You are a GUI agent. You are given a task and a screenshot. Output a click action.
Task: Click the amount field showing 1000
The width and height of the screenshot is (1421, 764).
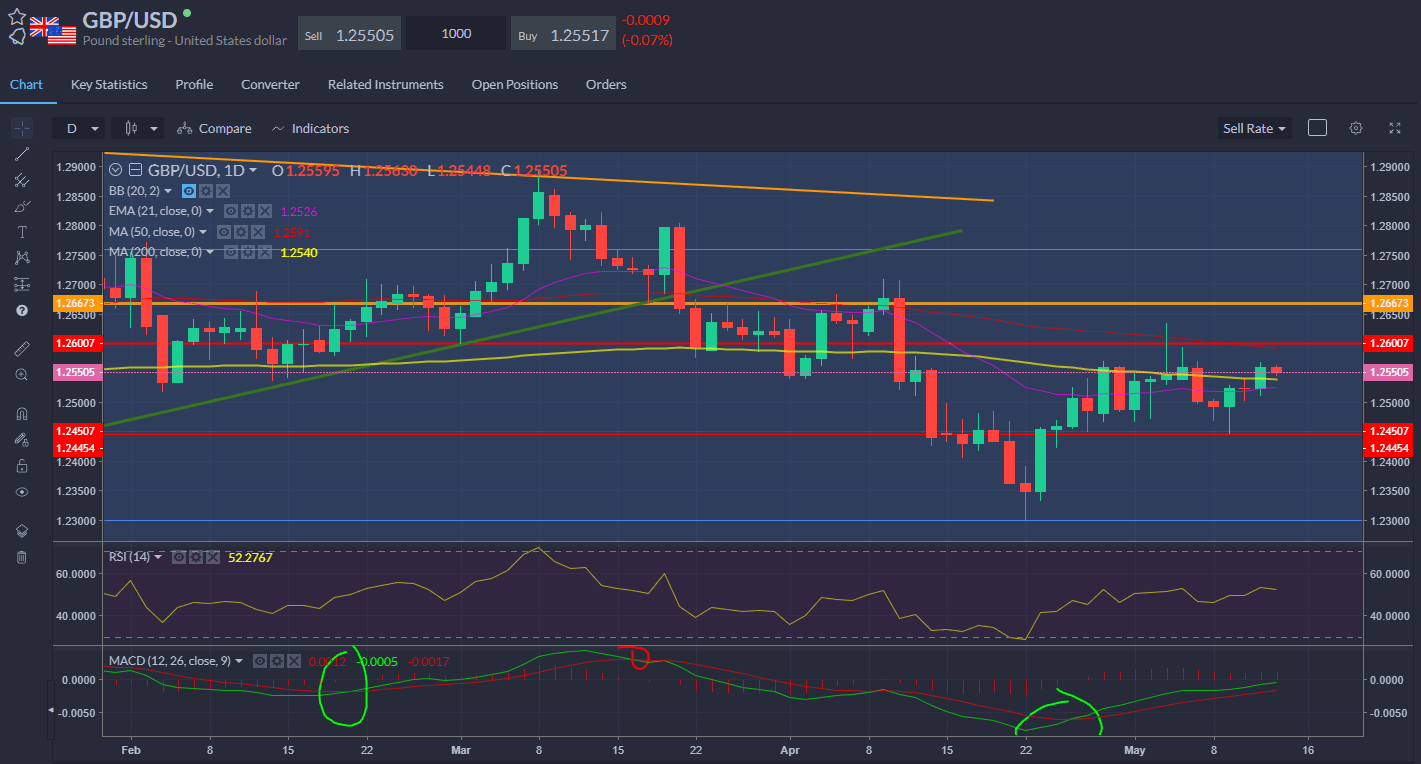tap(456, 34)
